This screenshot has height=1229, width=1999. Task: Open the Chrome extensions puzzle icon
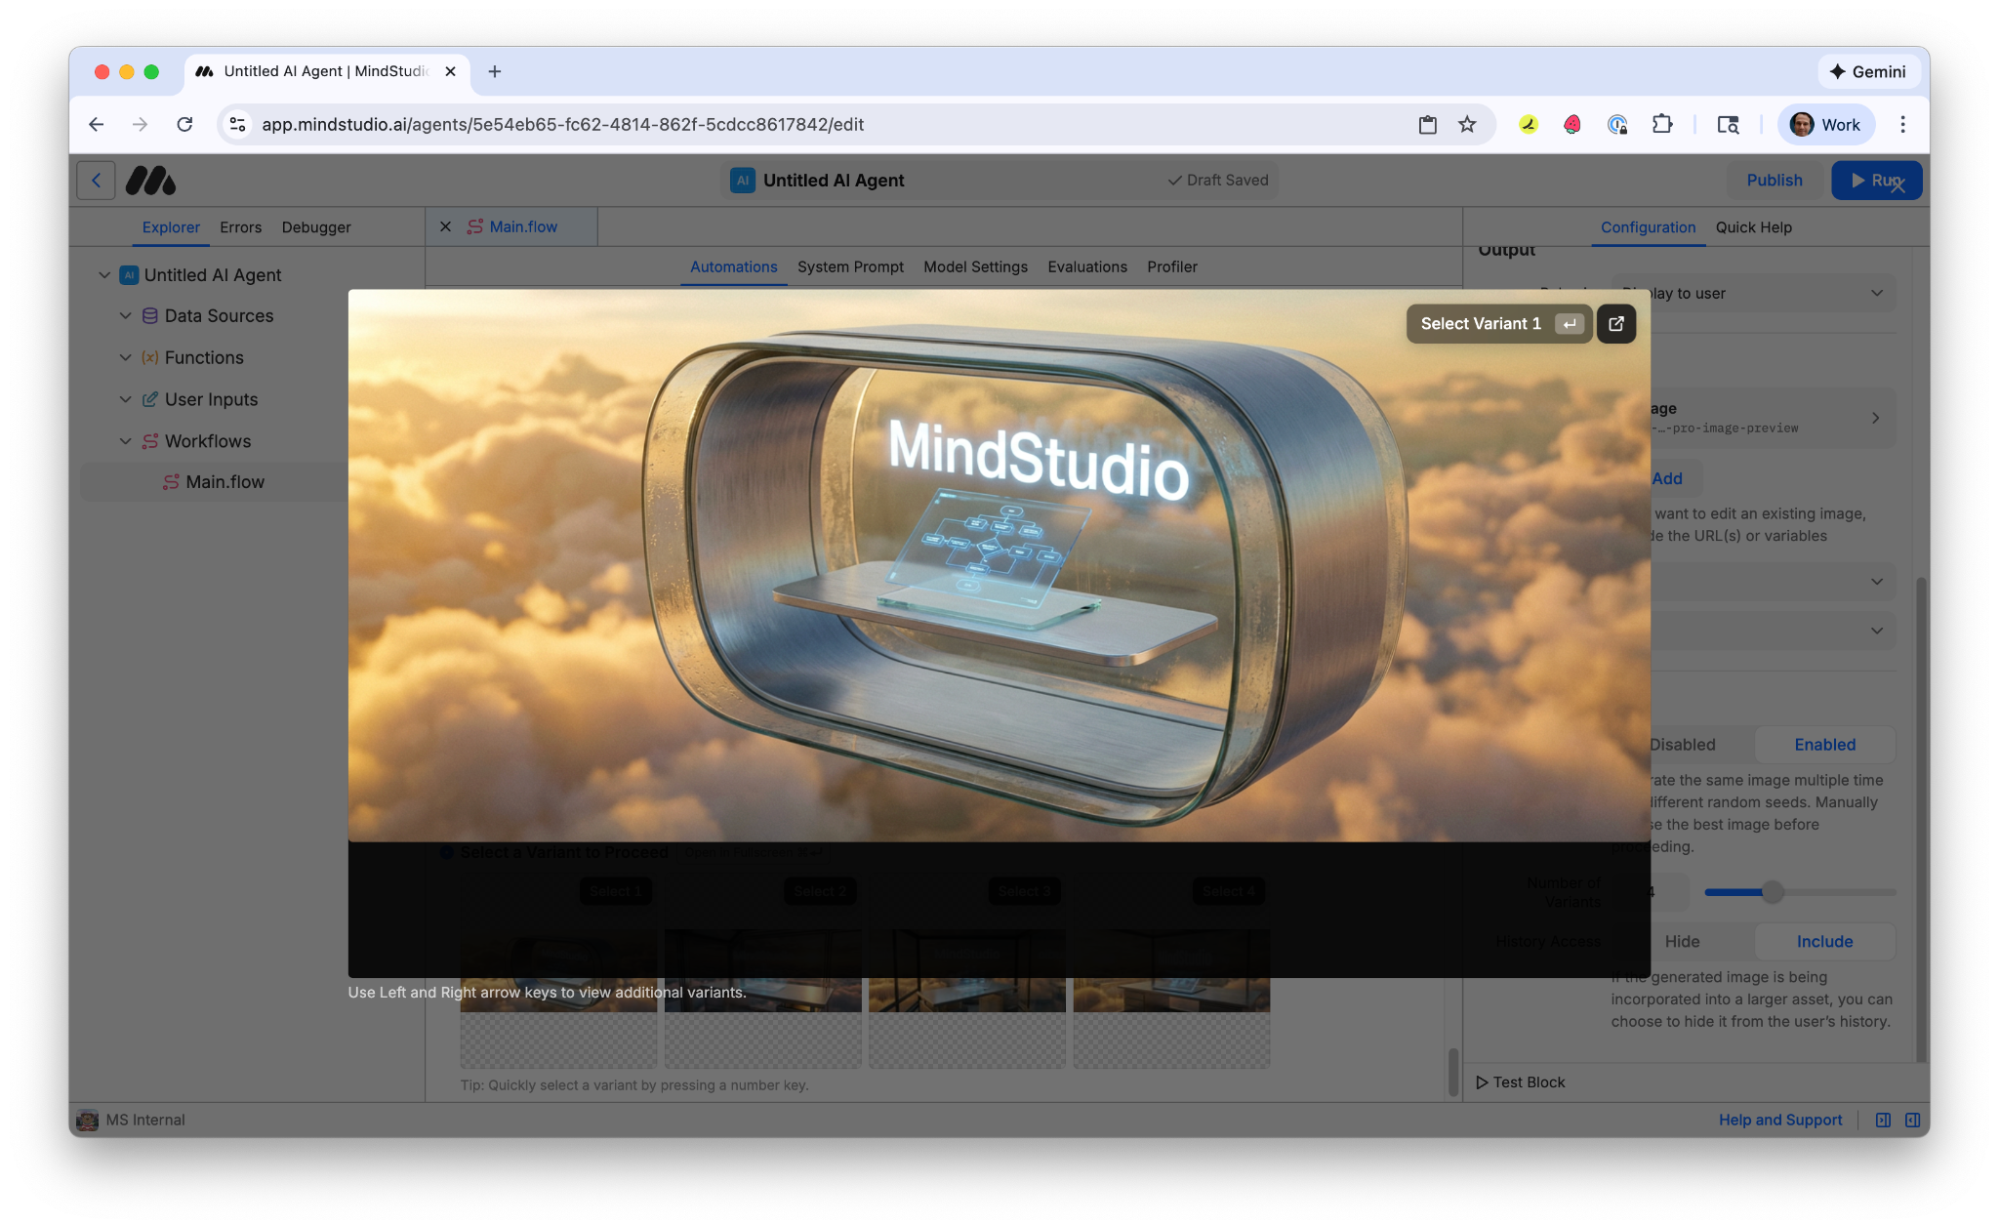(1663, 124)
